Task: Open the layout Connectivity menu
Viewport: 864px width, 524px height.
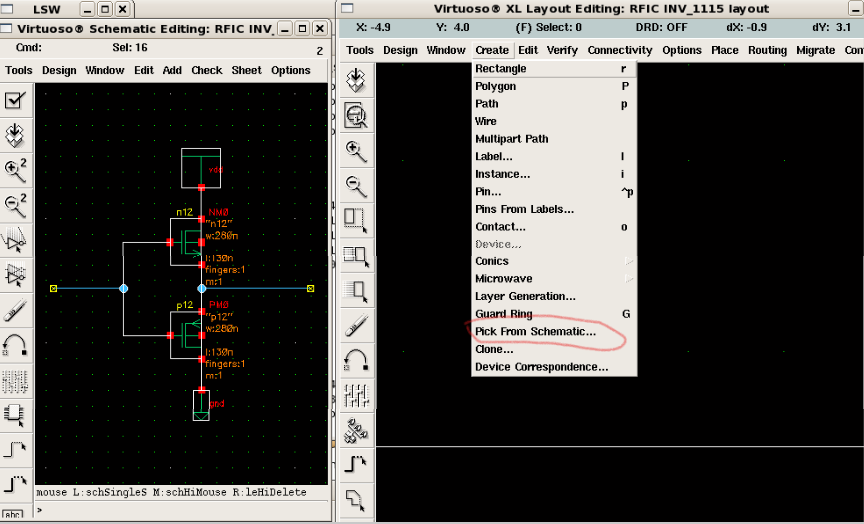Action: [x=620, y=50]
